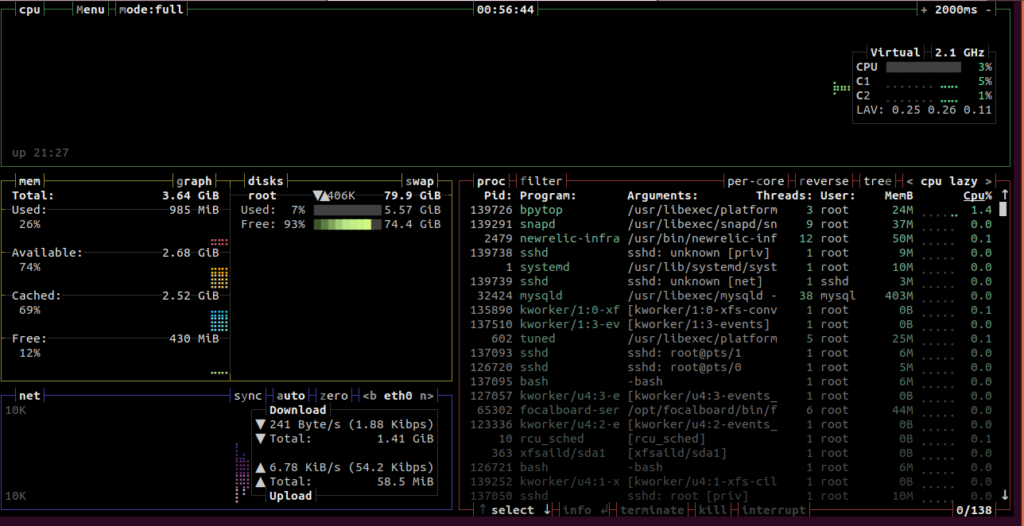The height and width of the screenshot is (526, 1024).
Task: Click the root disk Used bar
Action: pyautogui.click(x=347, y=210)
